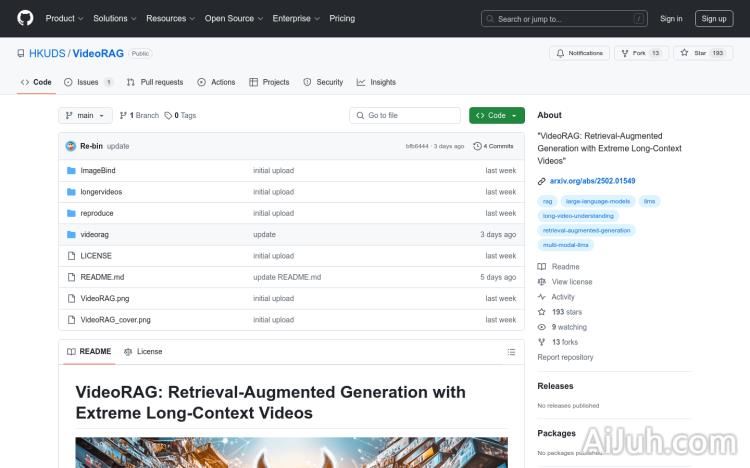Click the Sign up button
The height and width of the screenshot is (468, 750).
click(713, 18)
